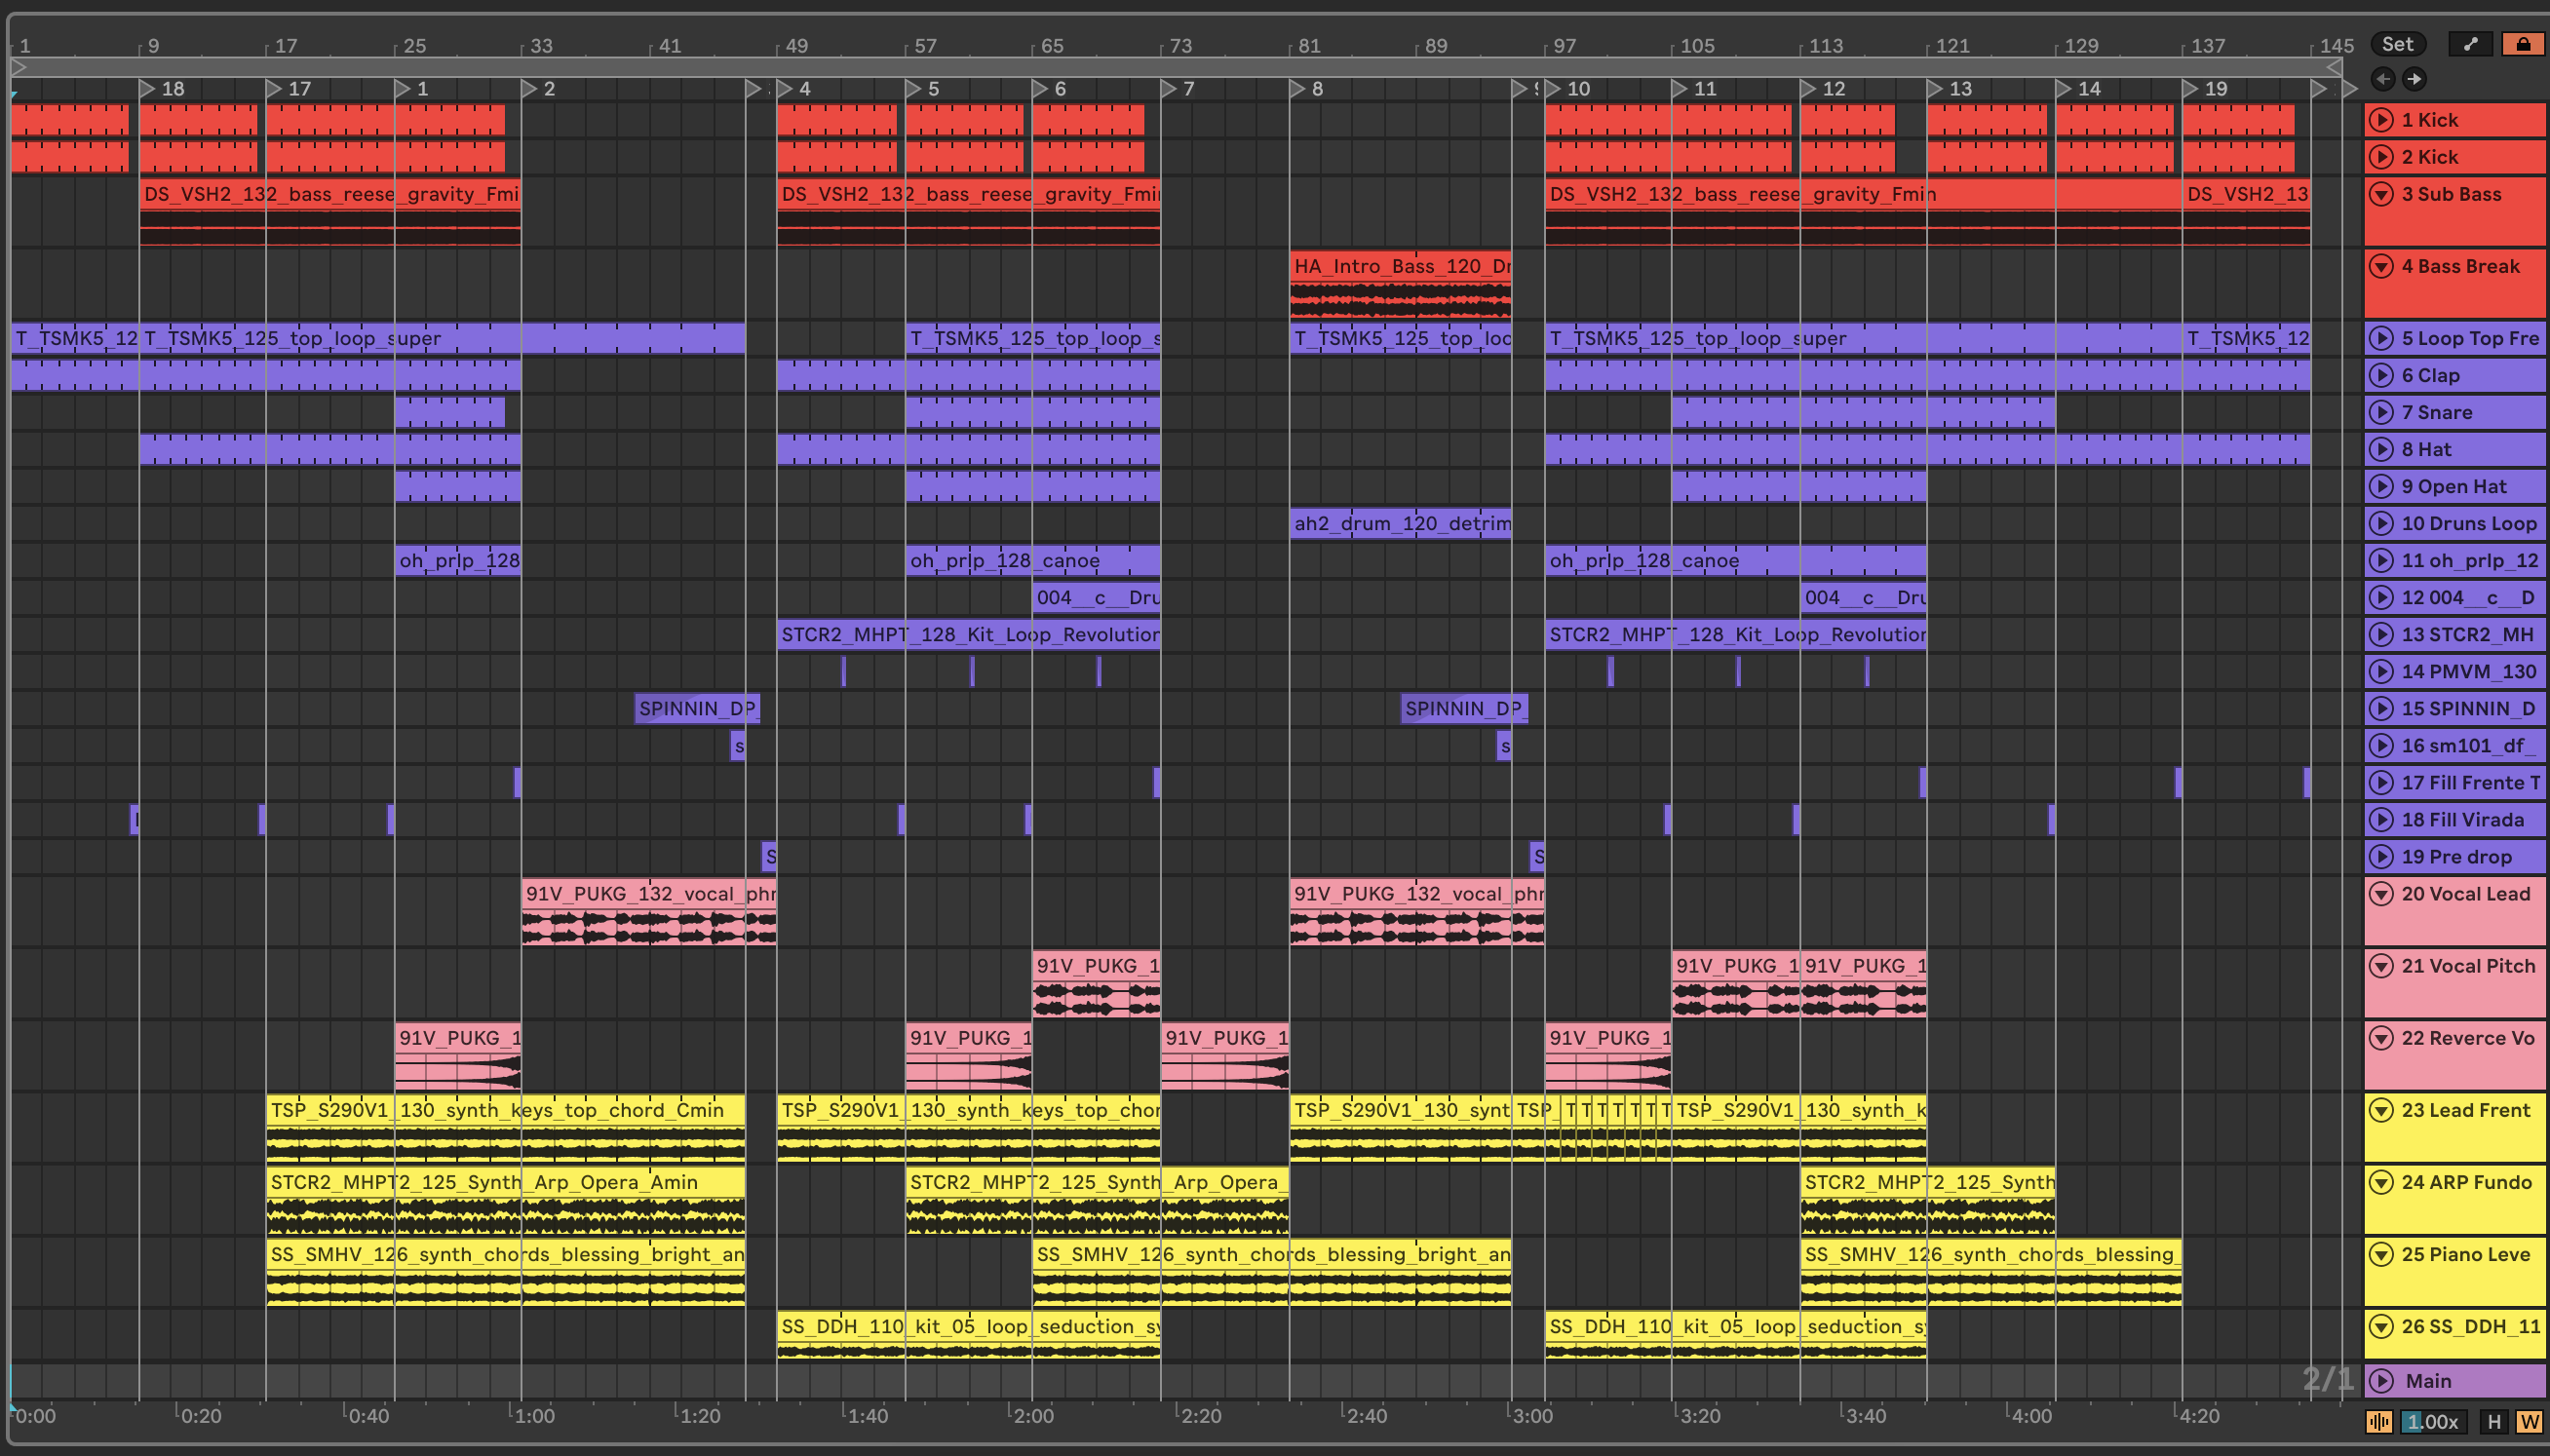Collapse the 20 Vocal Lead track
The width and height of the screenshot is (2550, 1456).
click(x=2382, y=894)
